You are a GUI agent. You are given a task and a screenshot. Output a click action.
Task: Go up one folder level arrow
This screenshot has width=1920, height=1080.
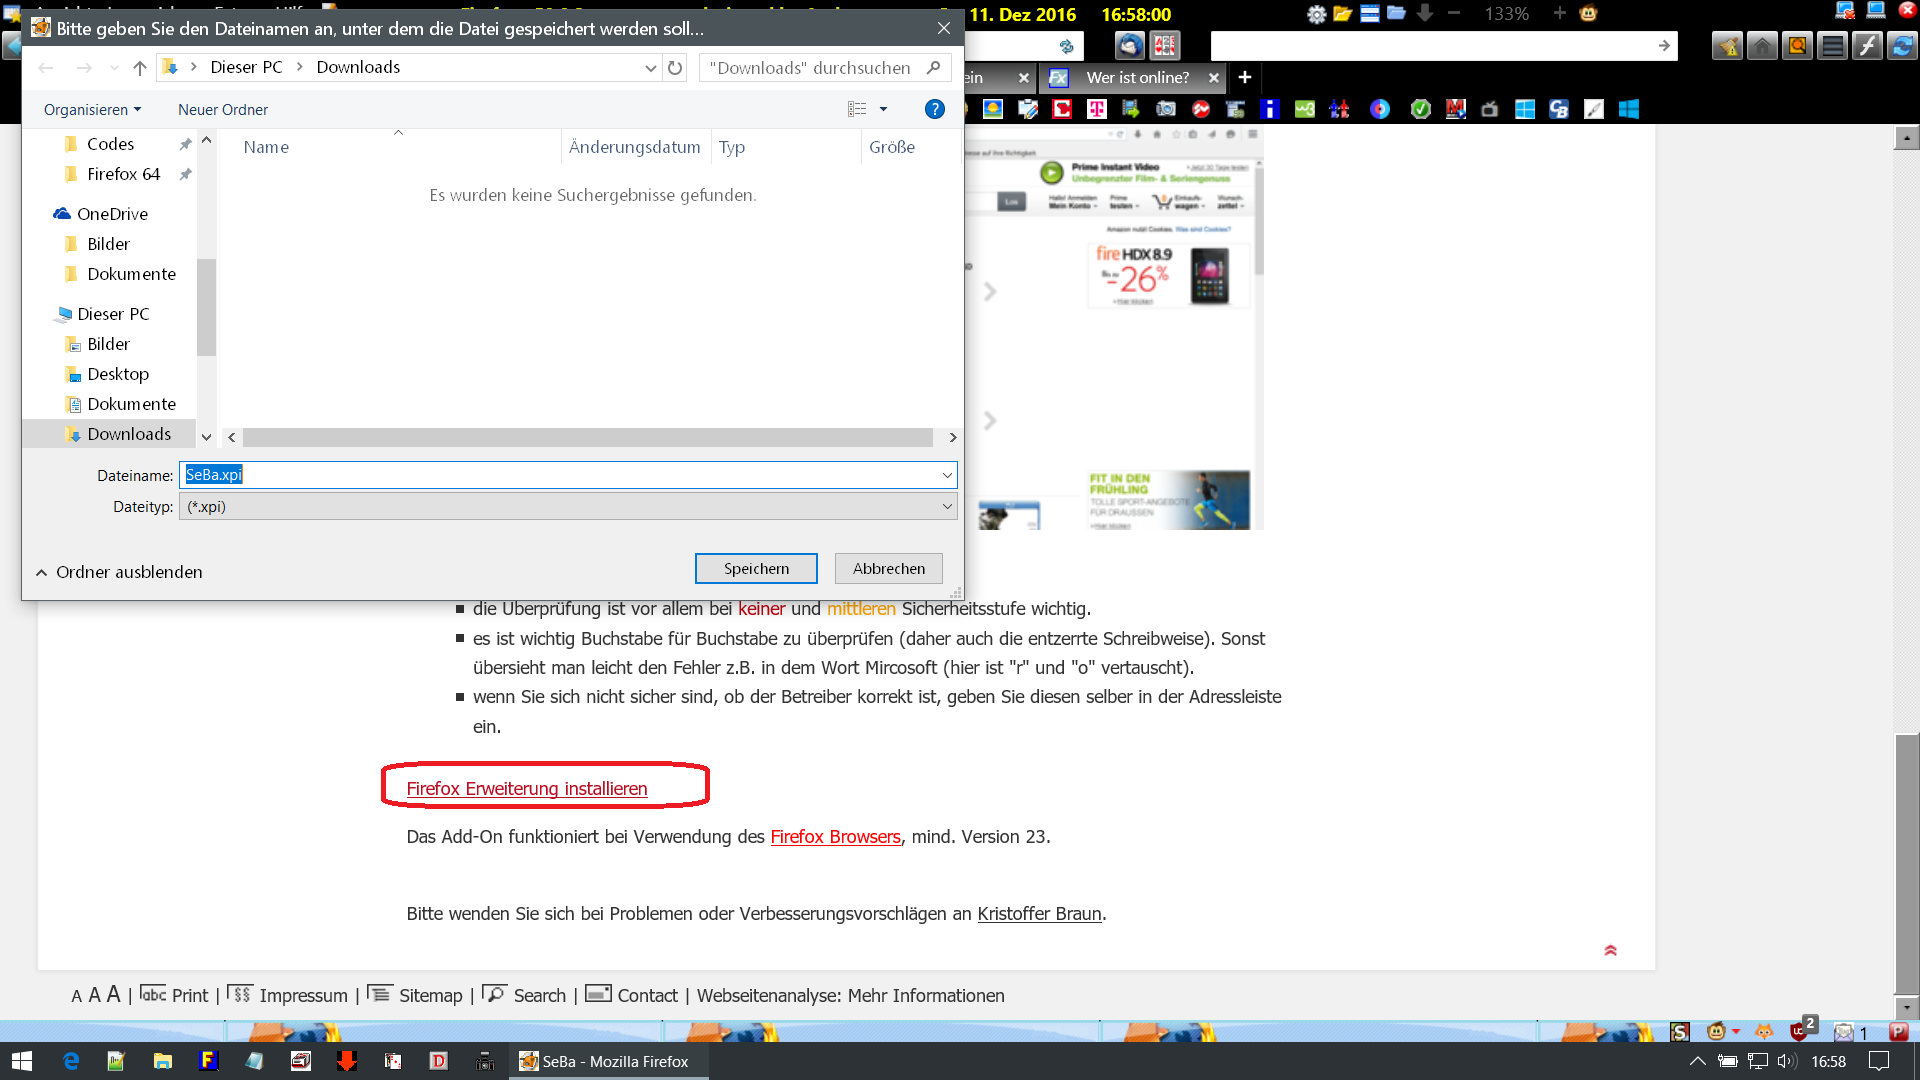[140, 68]
